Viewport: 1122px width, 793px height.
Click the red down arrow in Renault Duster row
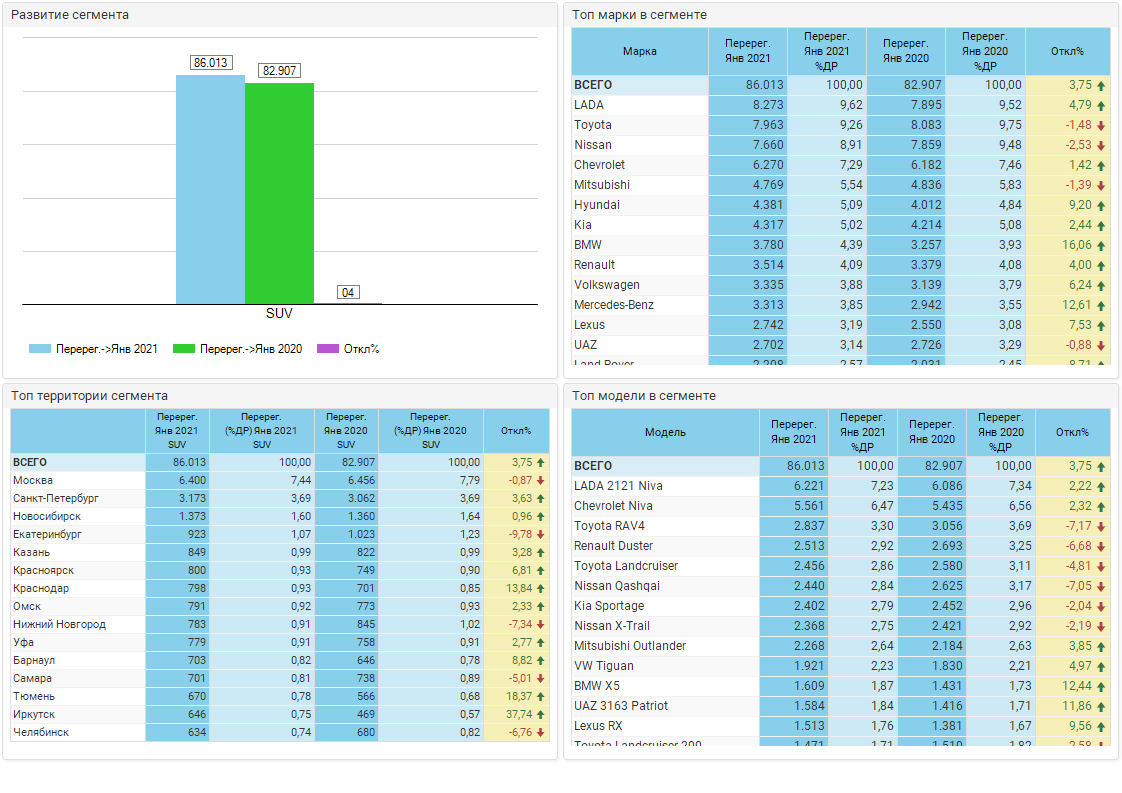point(1101,546)
